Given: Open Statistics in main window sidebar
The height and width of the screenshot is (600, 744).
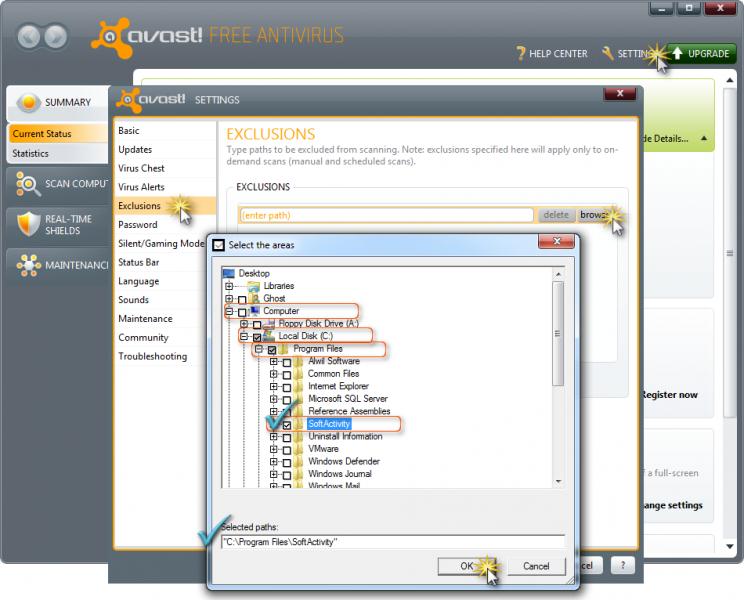Looking at the screenshot, I should (x=30, y=153).
